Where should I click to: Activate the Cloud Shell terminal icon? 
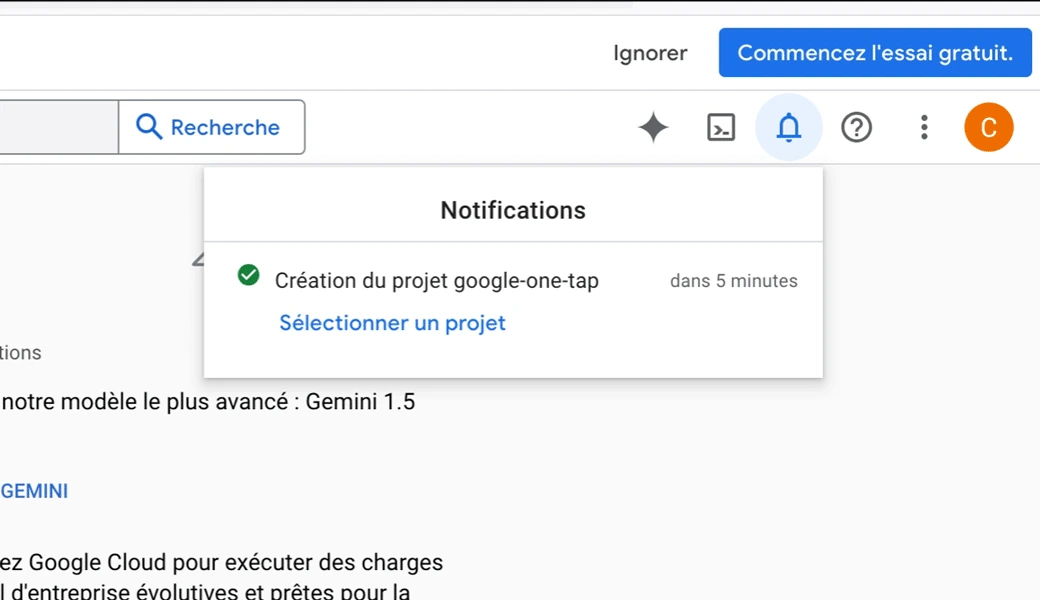point(721,127)
